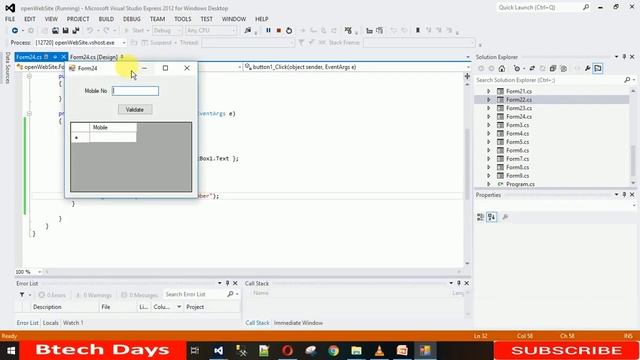
Task: Expand the Form21.cs node
Action: click(489, 91)
